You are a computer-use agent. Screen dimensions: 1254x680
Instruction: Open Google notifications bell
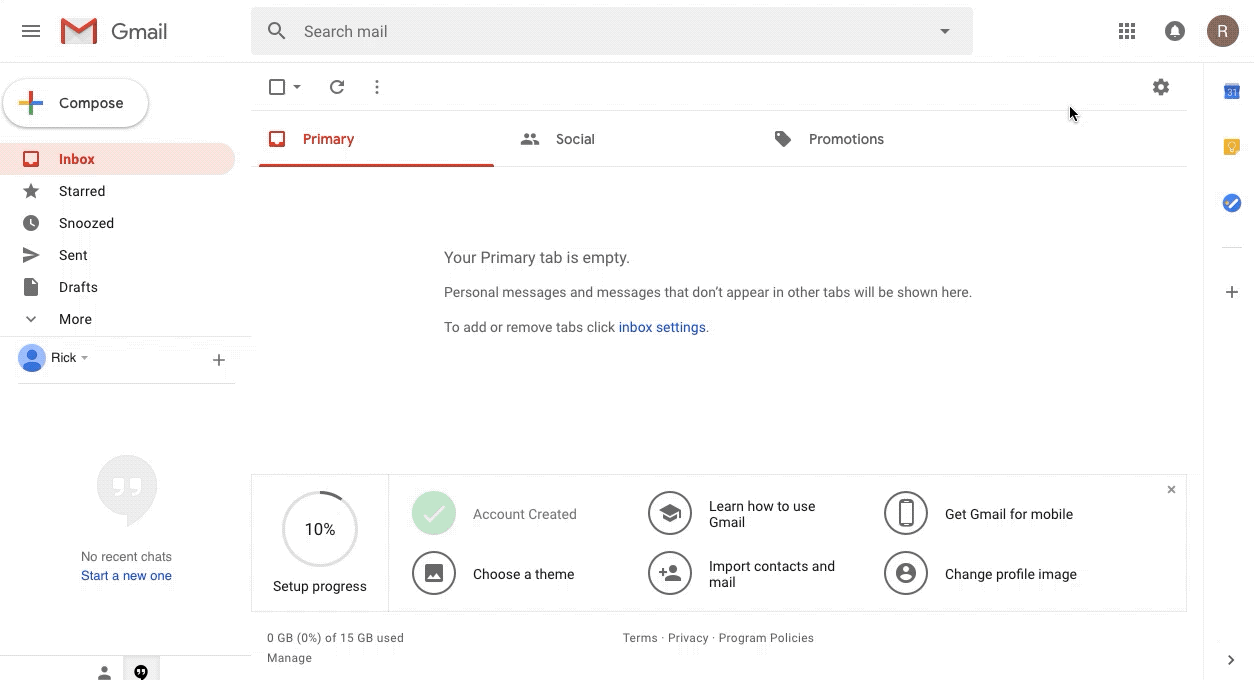tap(1175, 31)
